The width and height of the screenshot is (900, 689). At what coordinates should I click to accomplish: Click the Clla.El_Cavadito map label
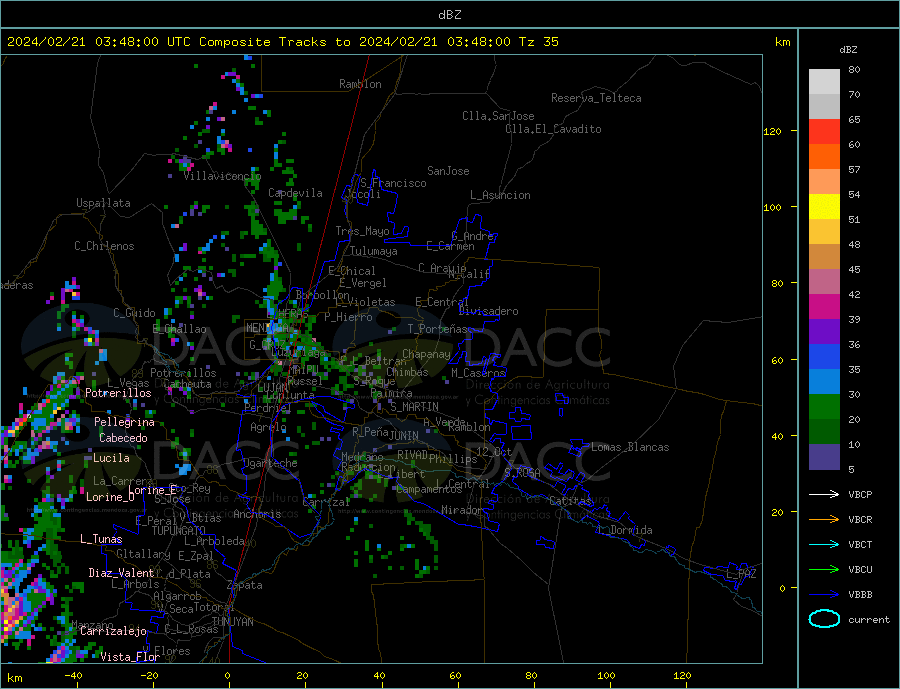click(553, 129)
